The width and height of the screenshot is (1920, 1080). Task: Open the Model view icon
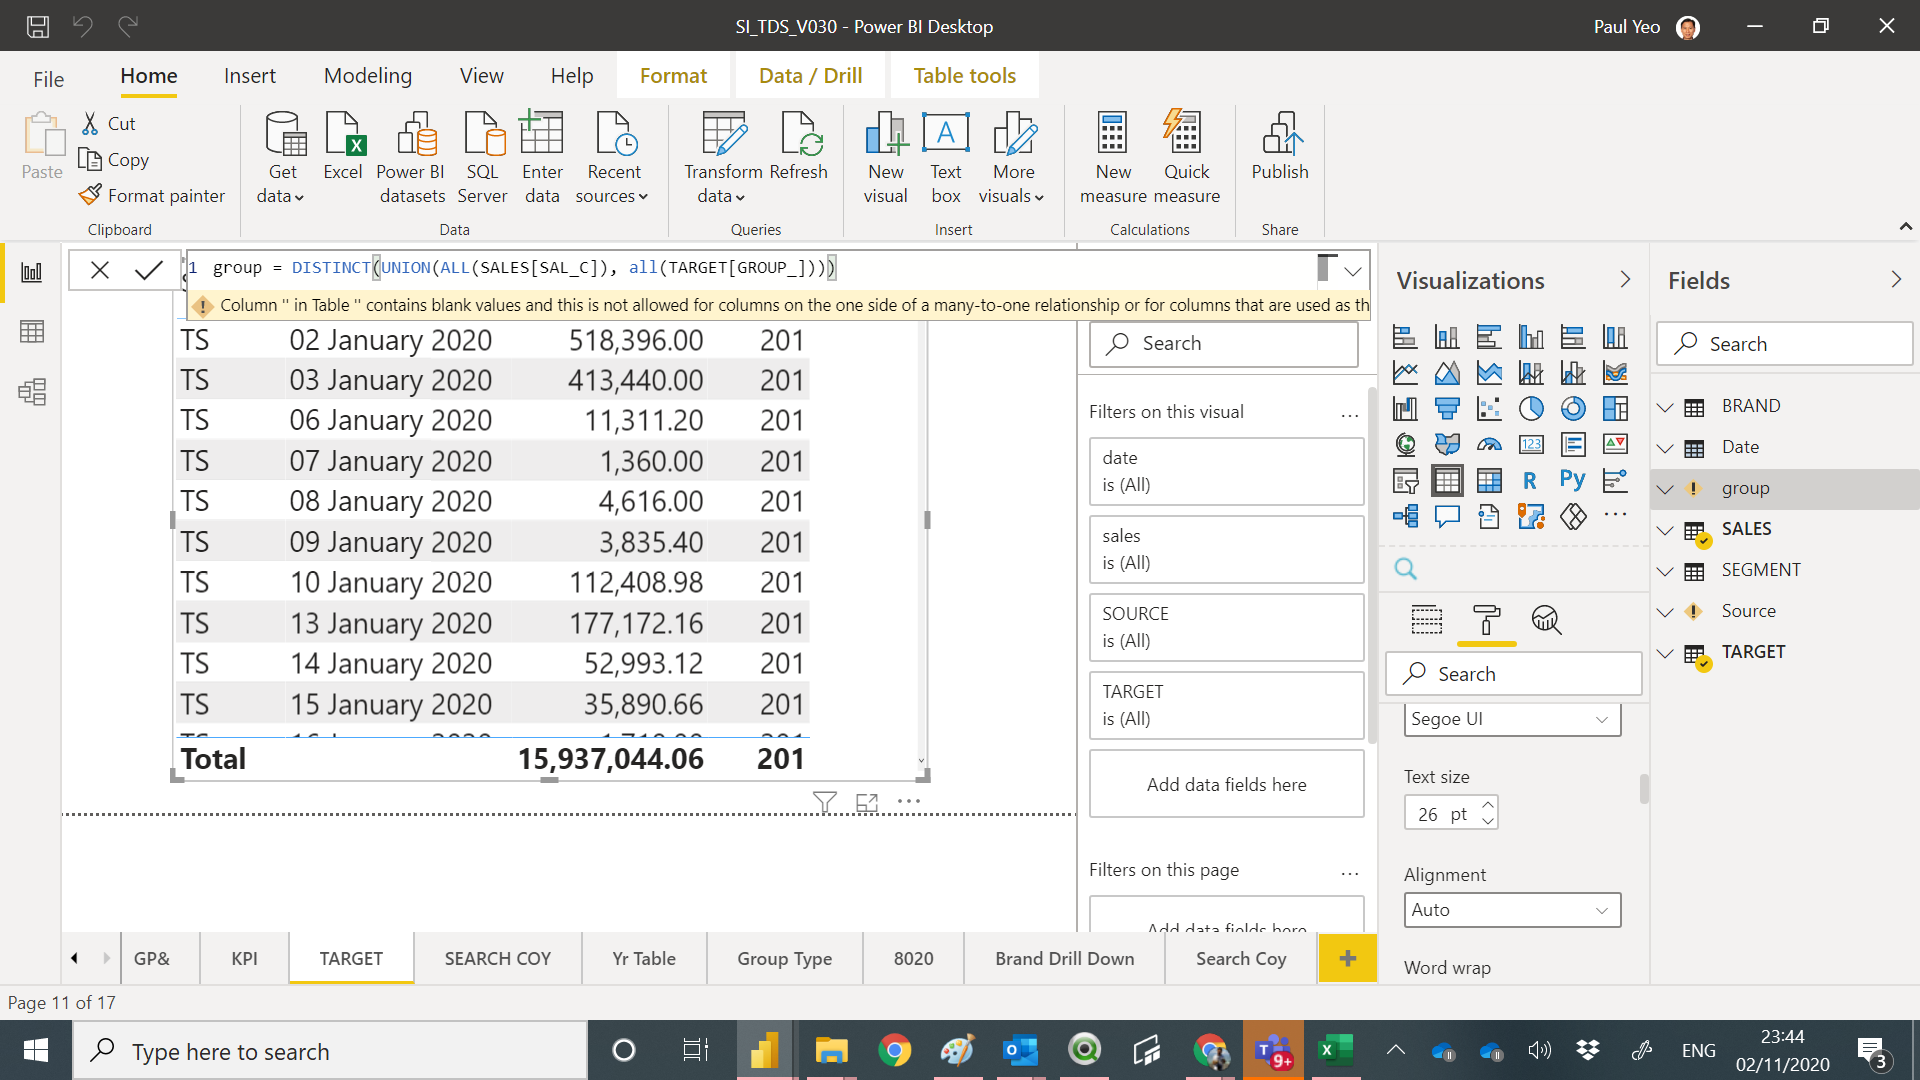pos(31,392)
